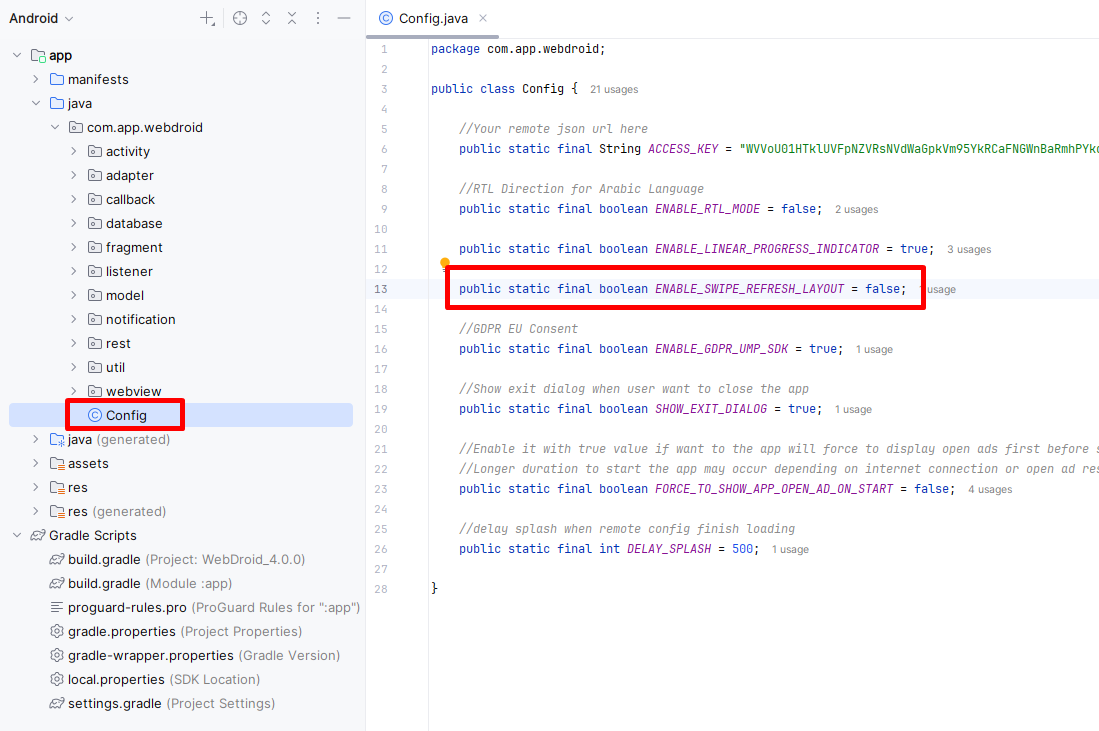Click the proguard-rules.pro text file icon
Image resolution: width=1099 pixels, height=731 pixels.
click(57, 607)
